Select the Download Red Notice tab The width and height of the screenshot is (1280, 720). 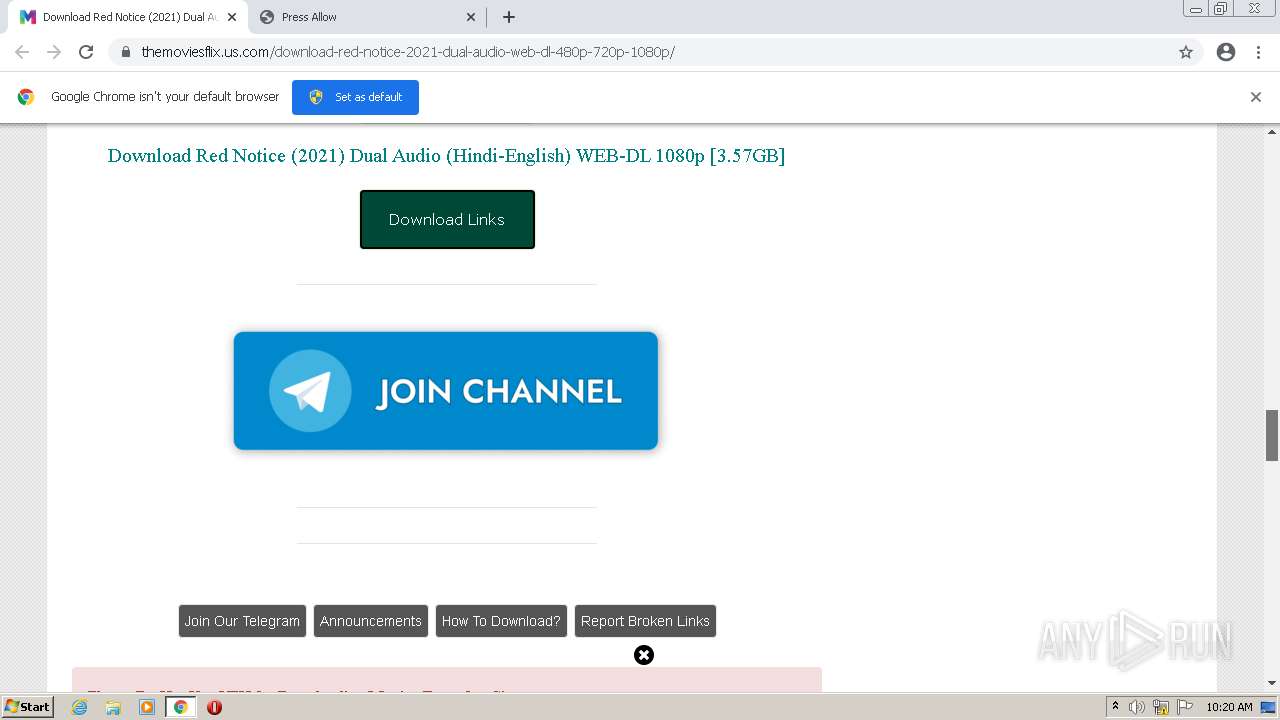coord(128,17)
